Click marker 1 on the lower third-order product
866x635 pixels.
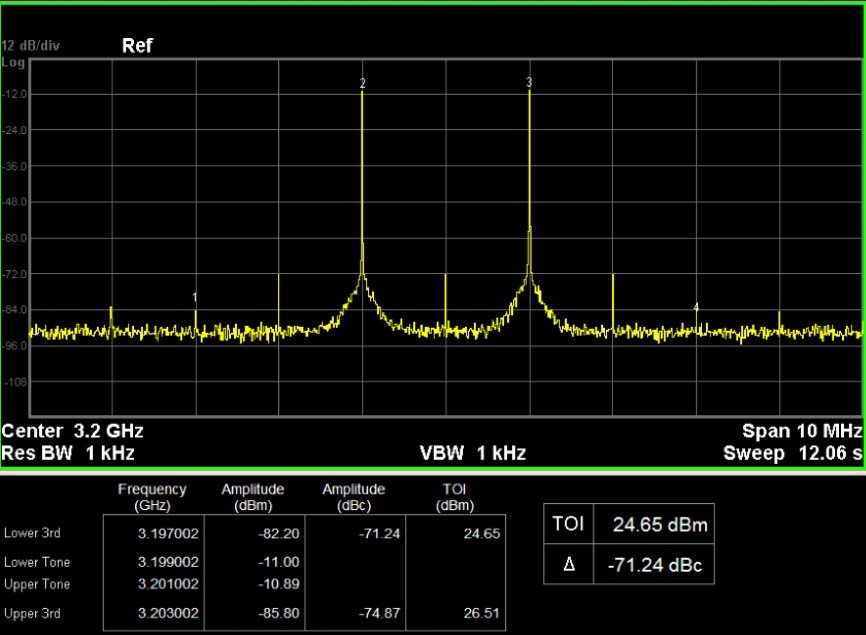[195, 297]
